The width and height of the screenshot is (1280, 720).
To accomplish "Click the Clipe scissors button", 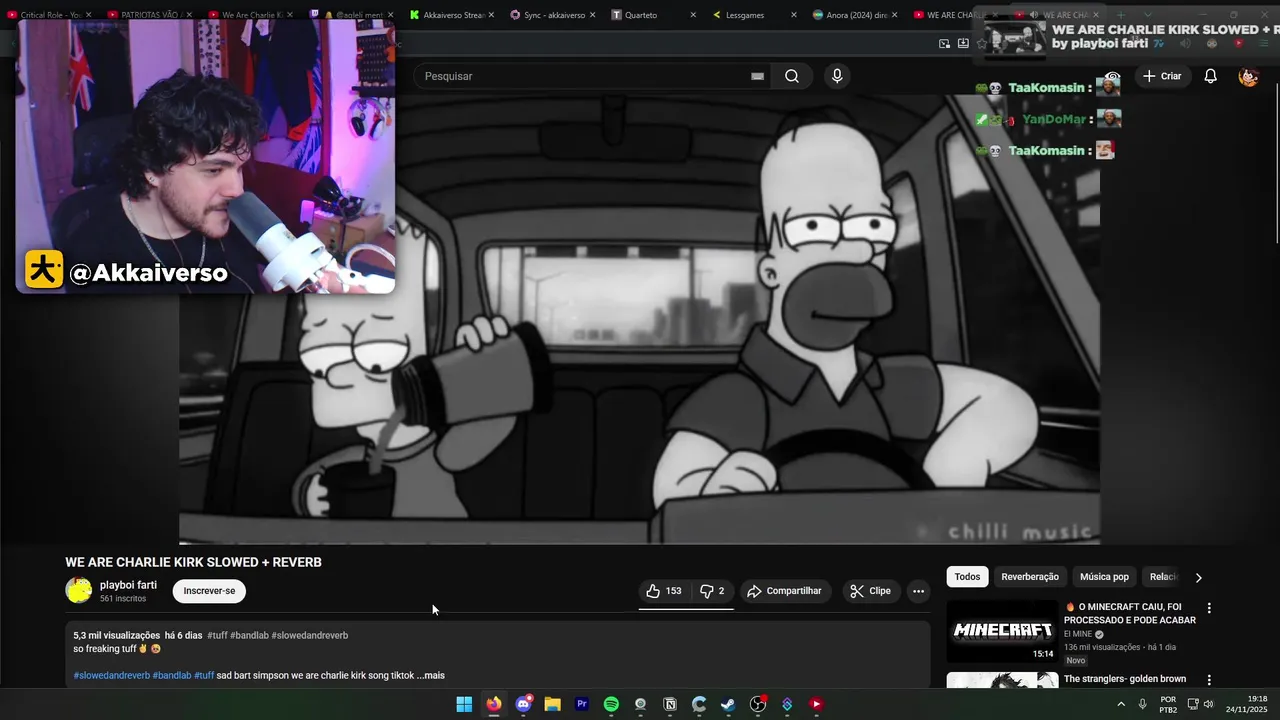I will (870, 591).
